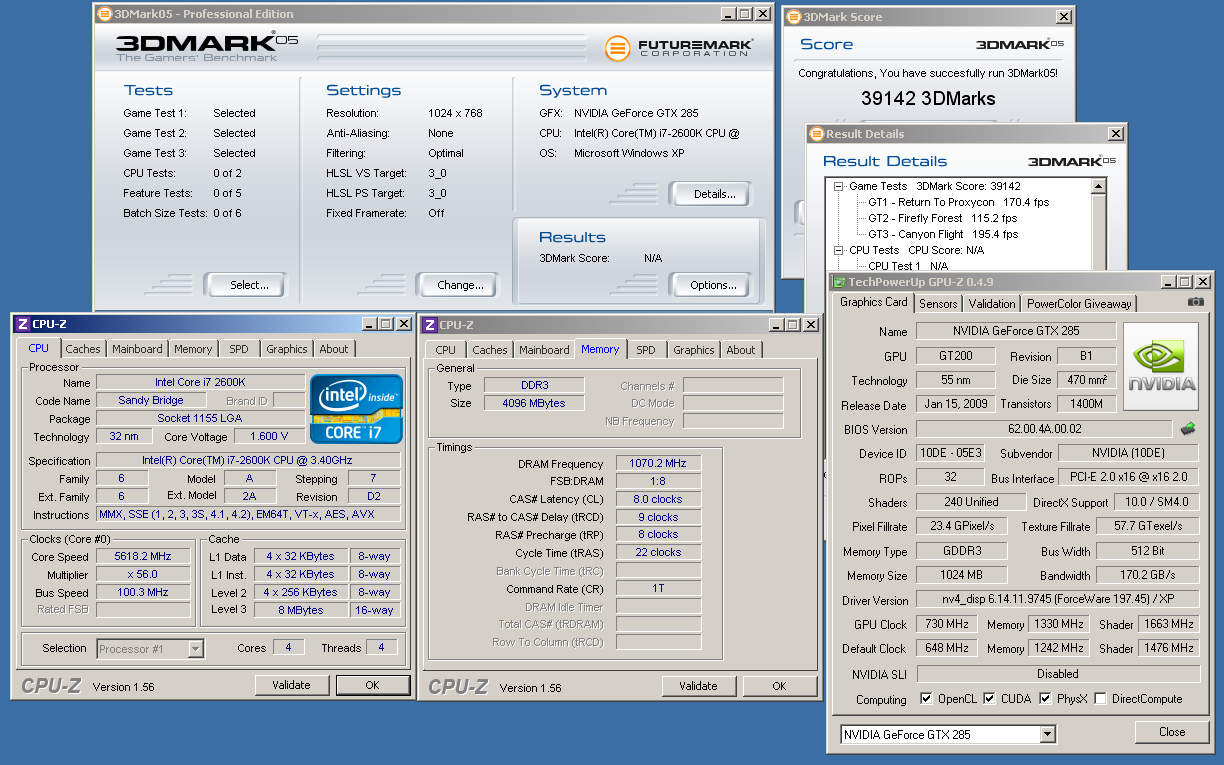Screen dimensions: 1224x765
Task: Click Validate in CPU-Z CPU window
Action: point(291,685)
